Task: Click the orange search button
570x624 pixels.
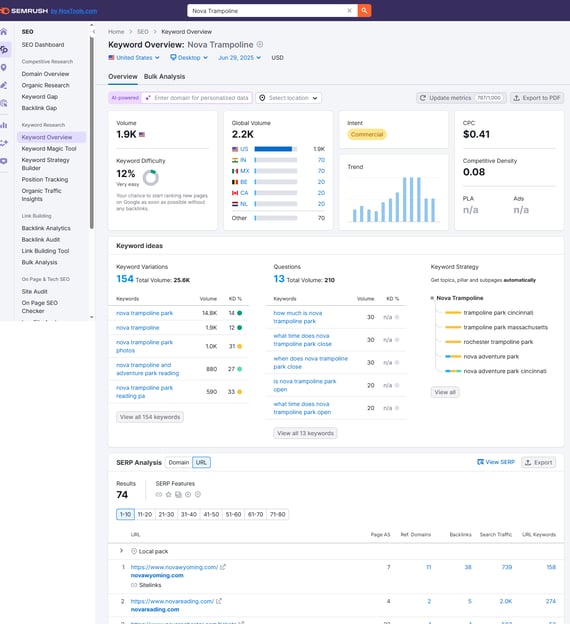Action: [364, 11]
